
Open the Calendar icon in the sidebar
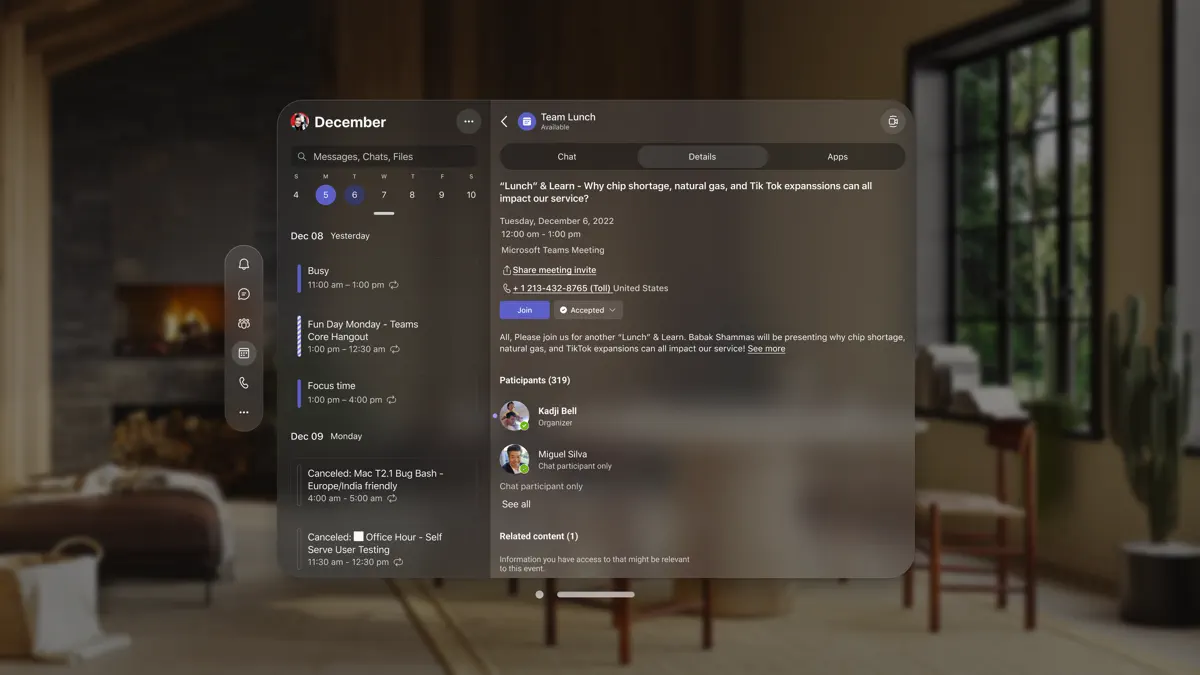pyautogui.click(x=243, y=352)
